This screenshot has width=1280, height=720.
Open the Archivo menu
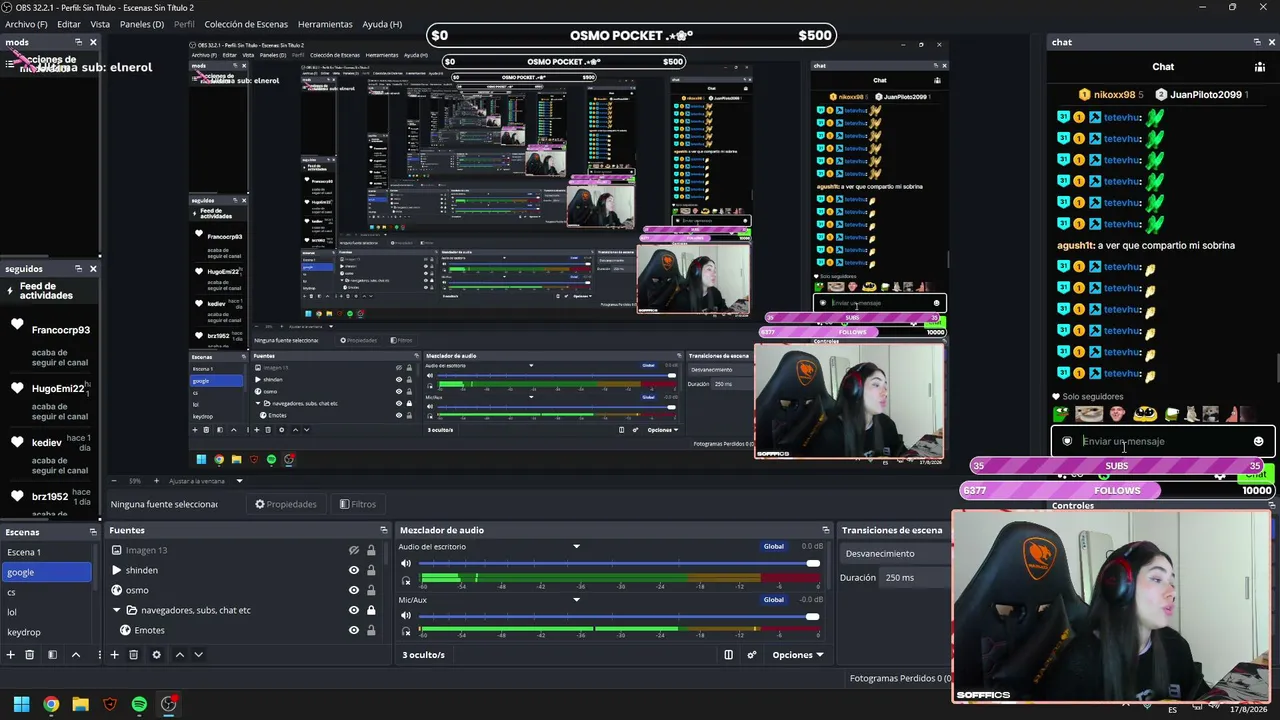click(x=26, y=24)
